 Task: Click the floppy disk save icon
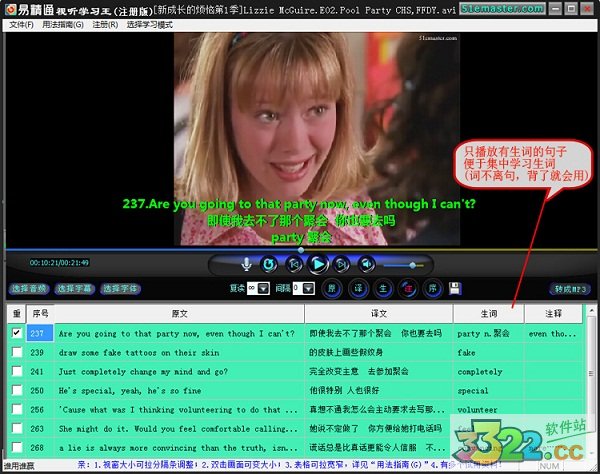click(455, 288)
